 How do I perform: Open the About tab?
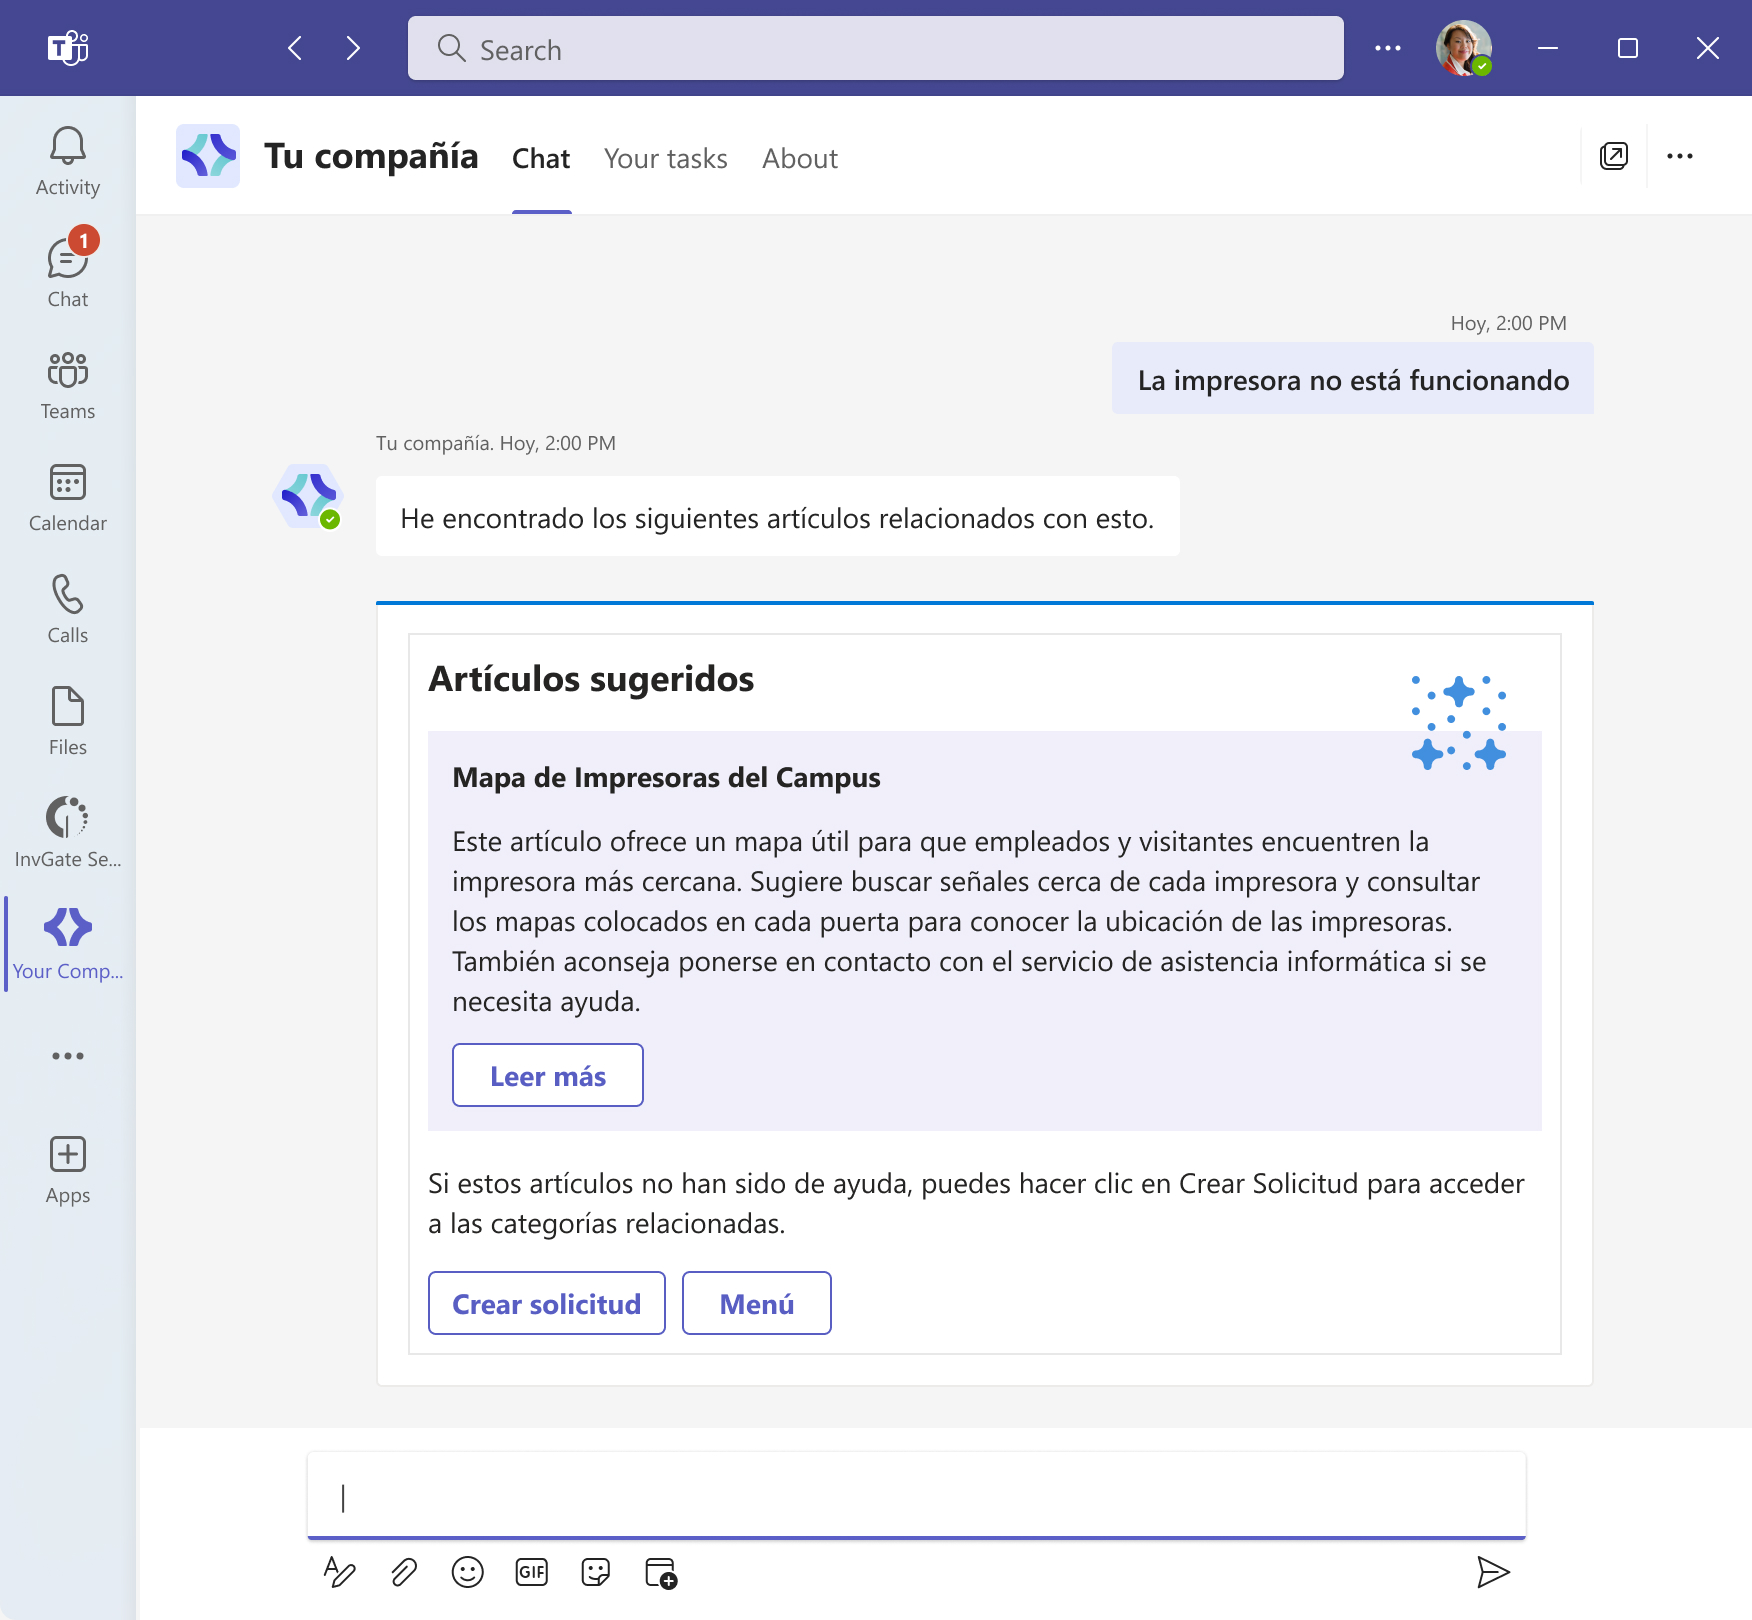(x=799, y=158)
